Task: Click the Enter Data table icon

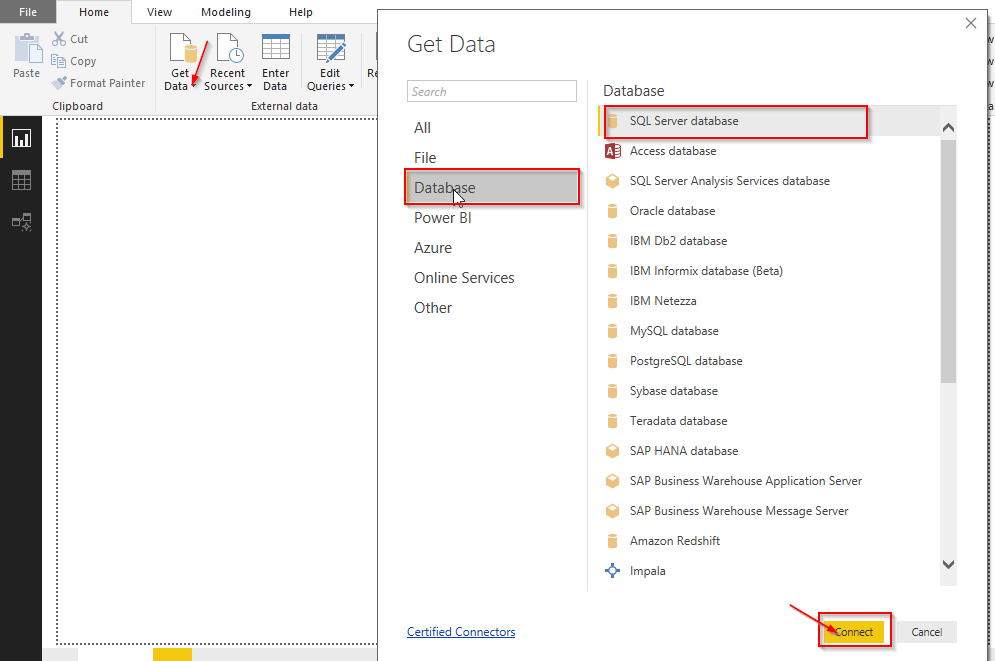Action: click(x=275, y=48)
